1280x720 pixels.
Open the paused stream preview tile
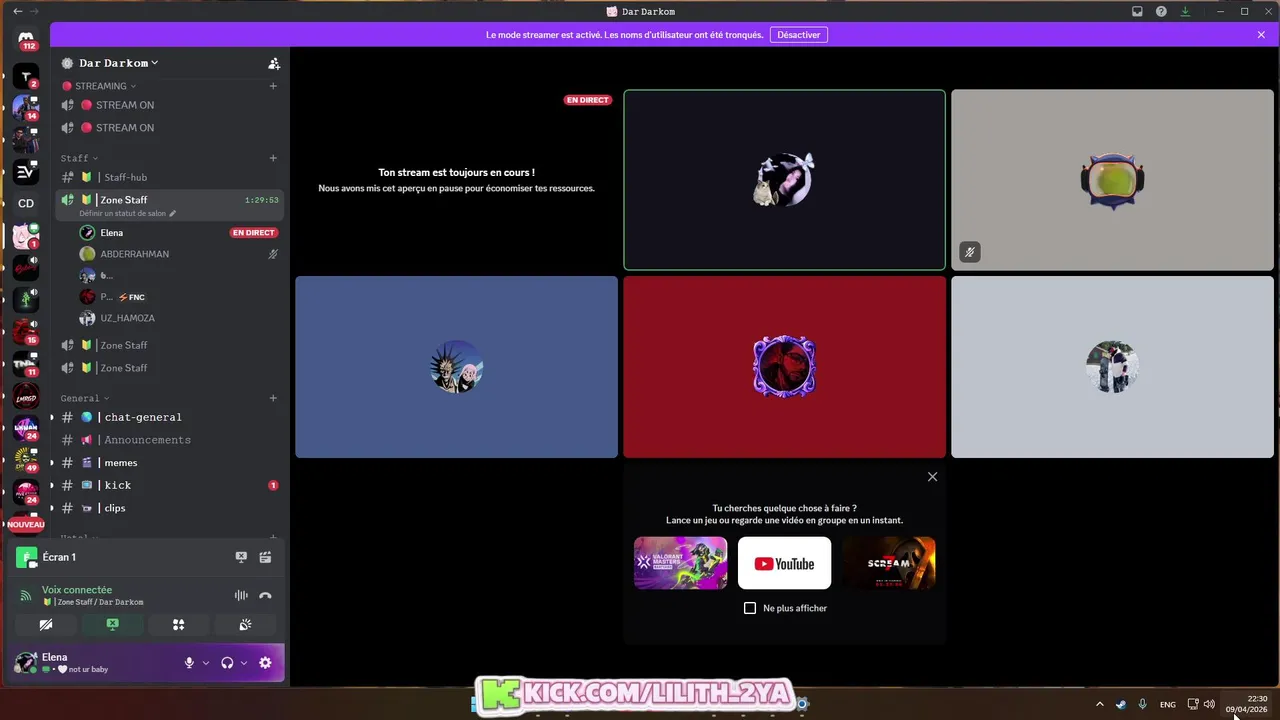456,180
